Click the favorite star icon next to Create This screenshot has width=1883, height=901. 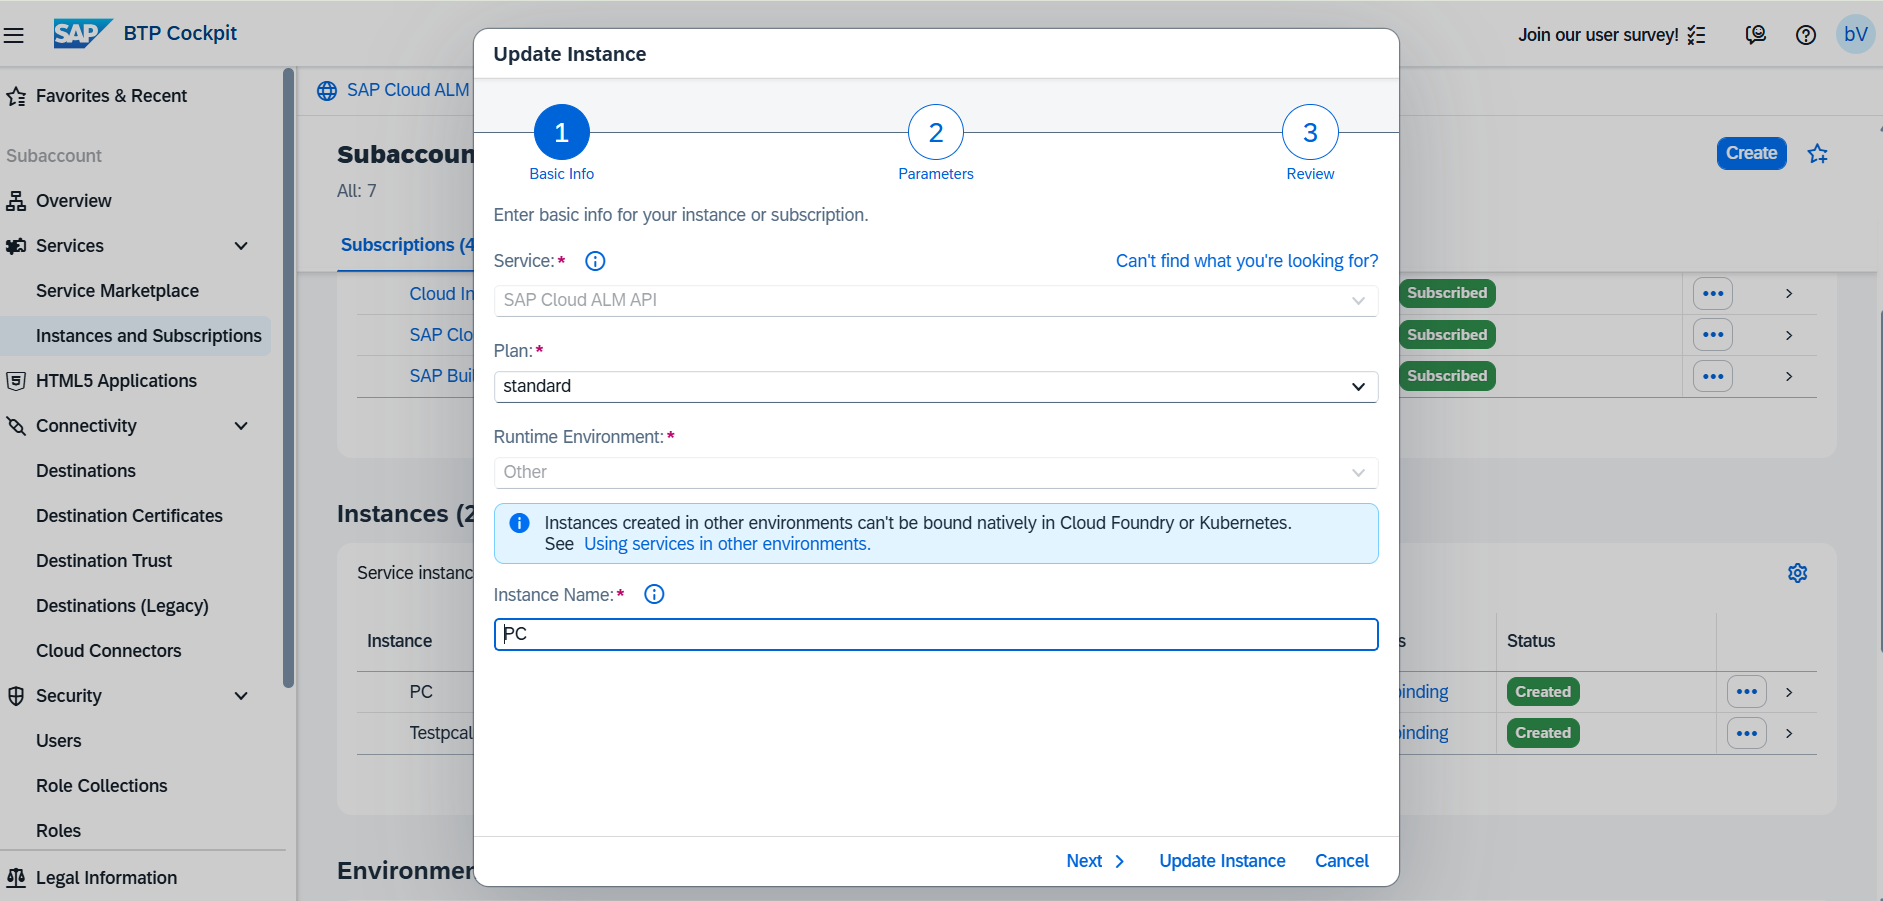pos(1817,154)
